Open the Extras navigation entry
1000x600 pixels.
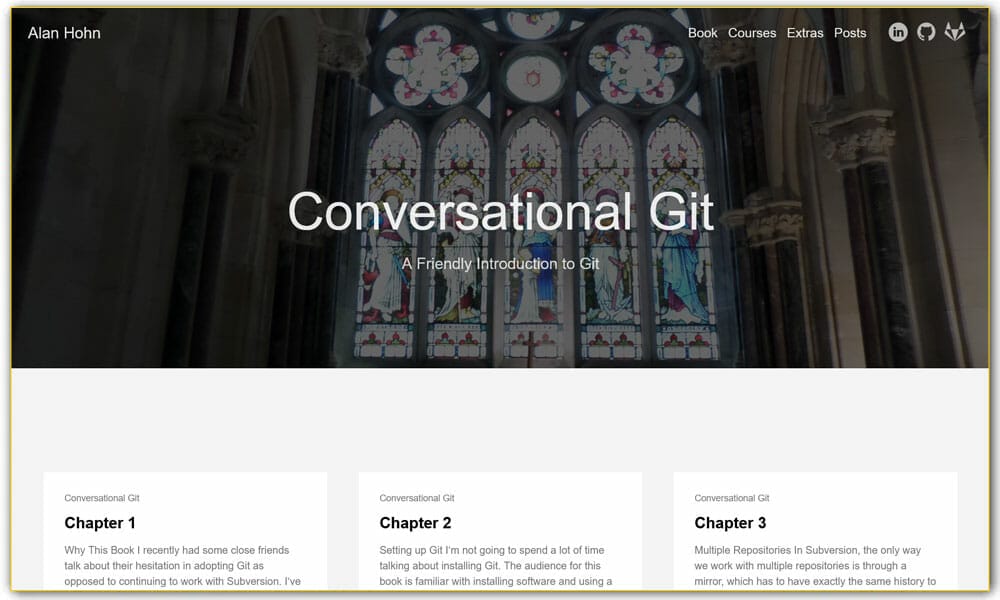pyautogui.click(x=804, y=33)
